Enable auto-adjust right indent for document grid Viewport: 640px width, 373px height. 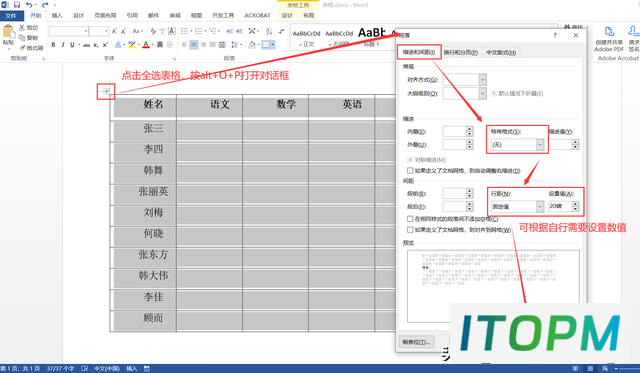point(410,170)
